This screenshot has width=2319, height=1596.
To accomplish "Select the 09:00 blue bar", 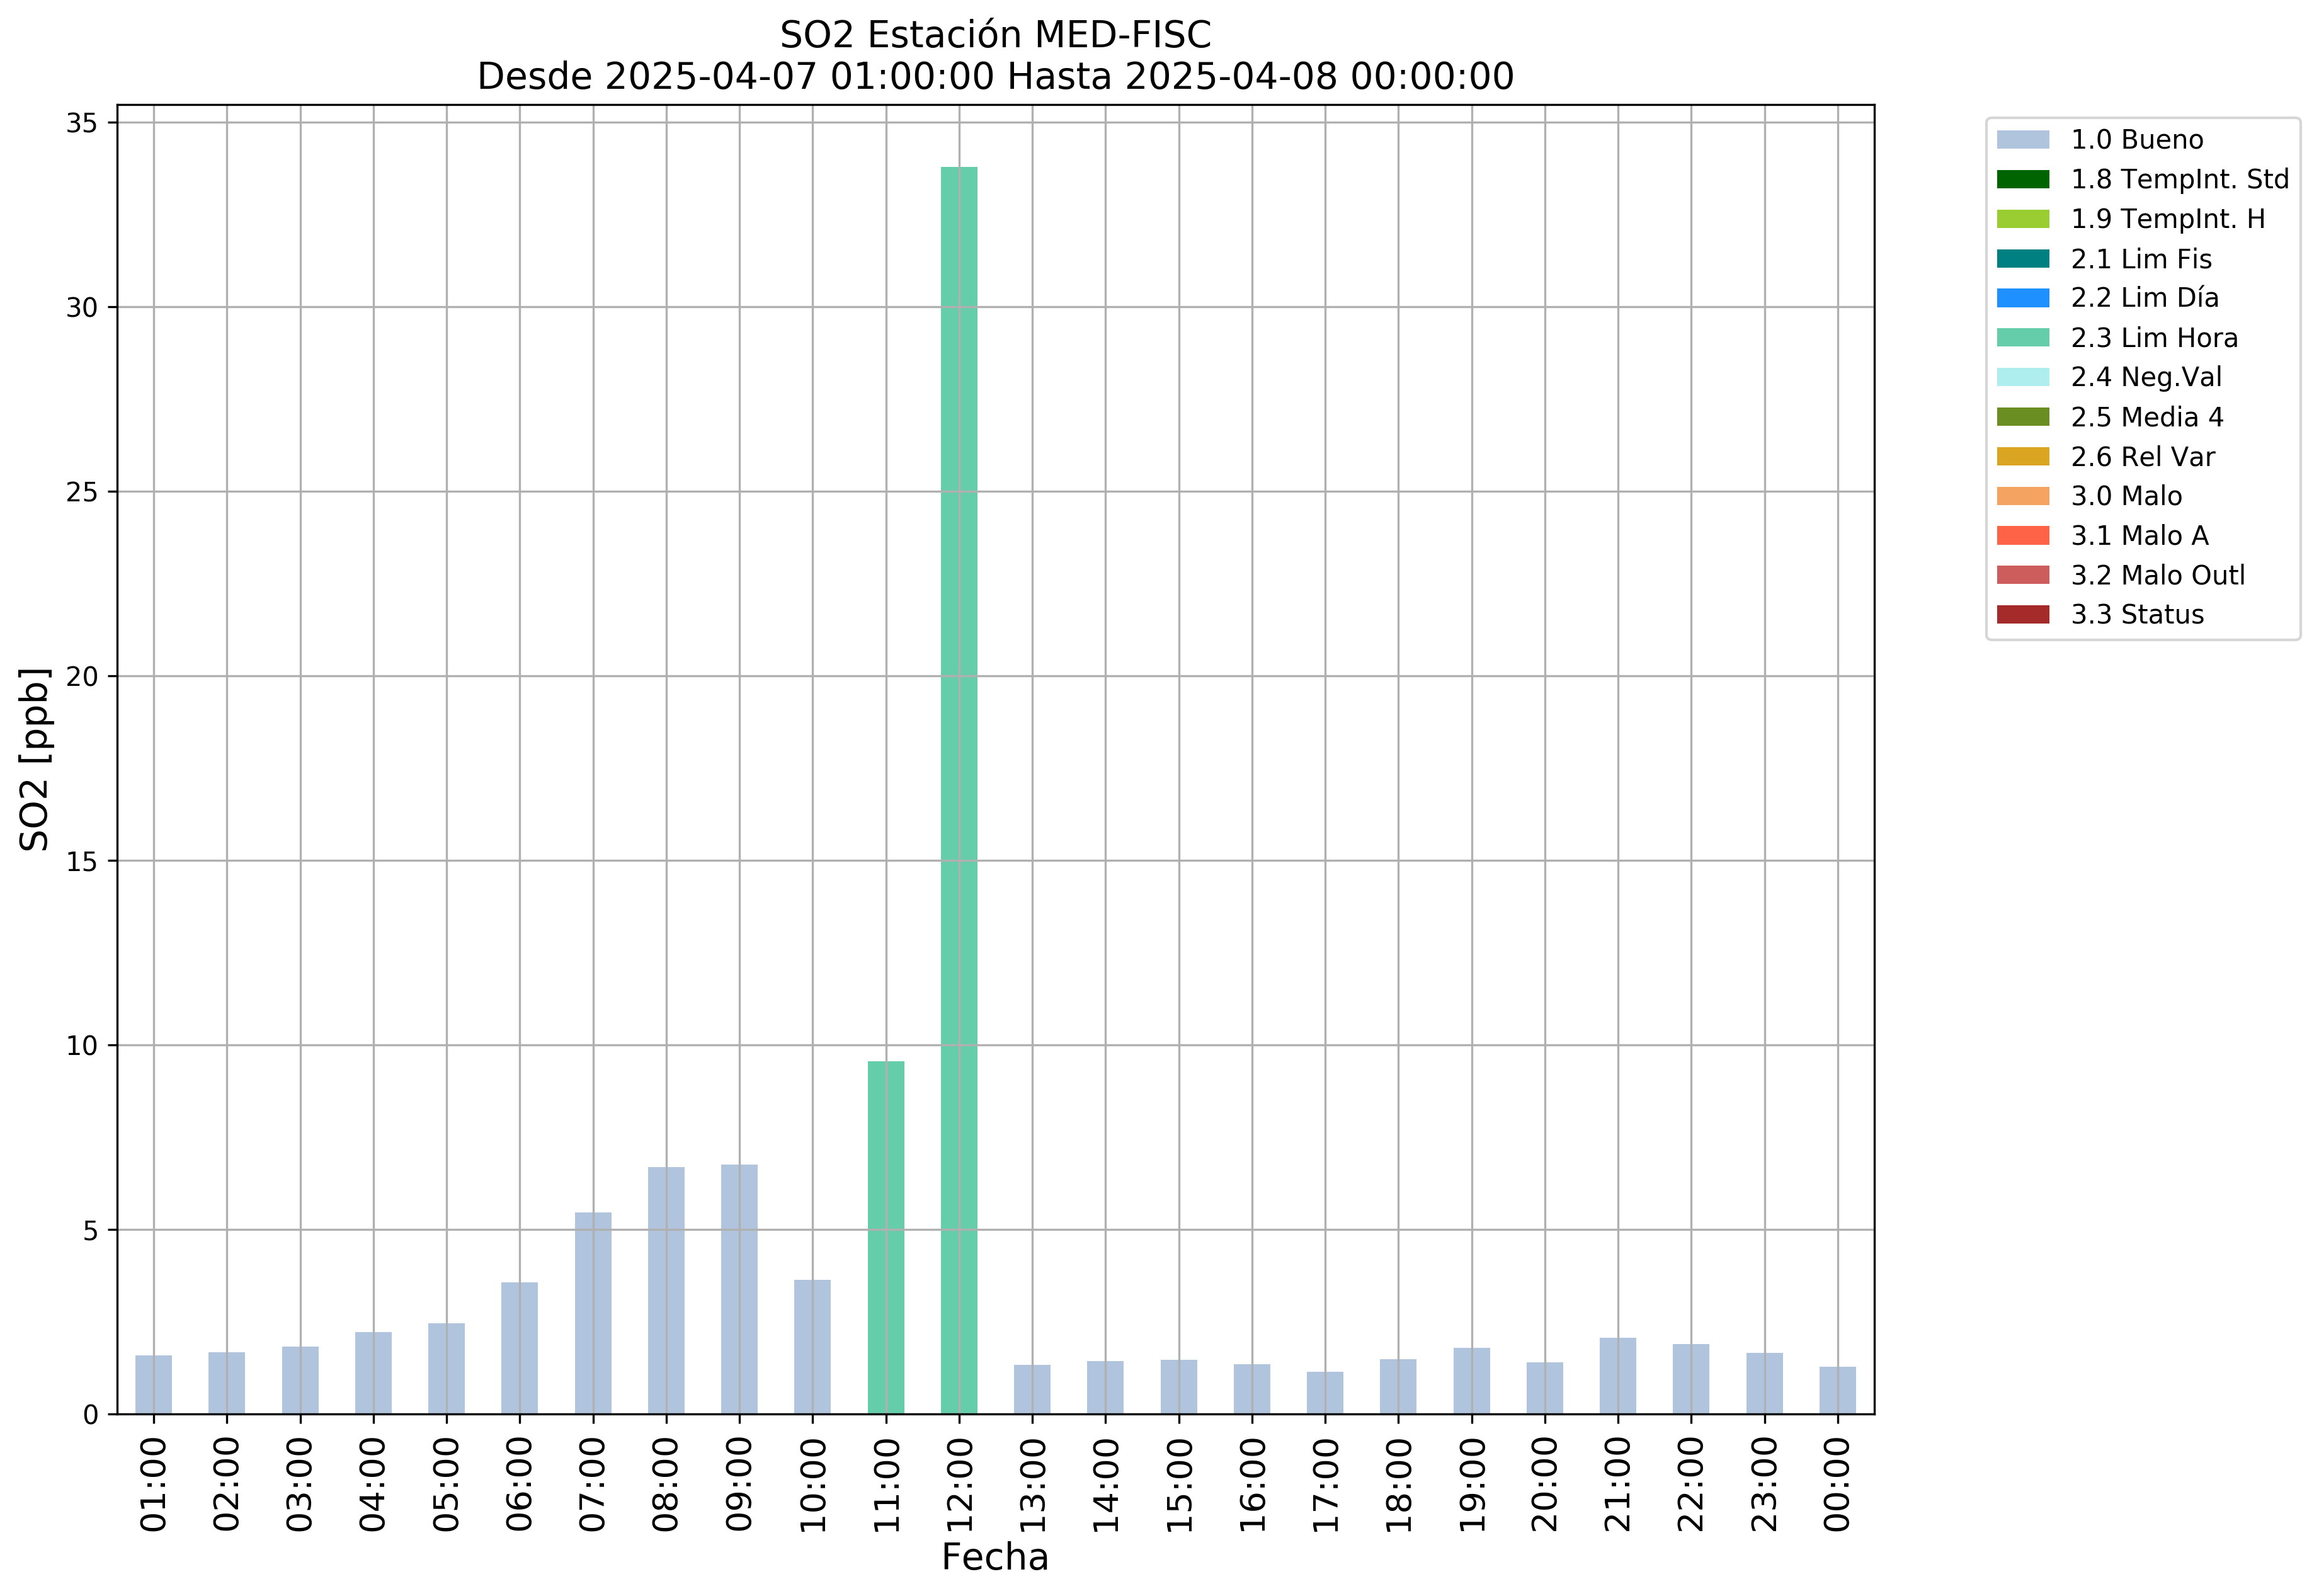I will pos(739,1289).
